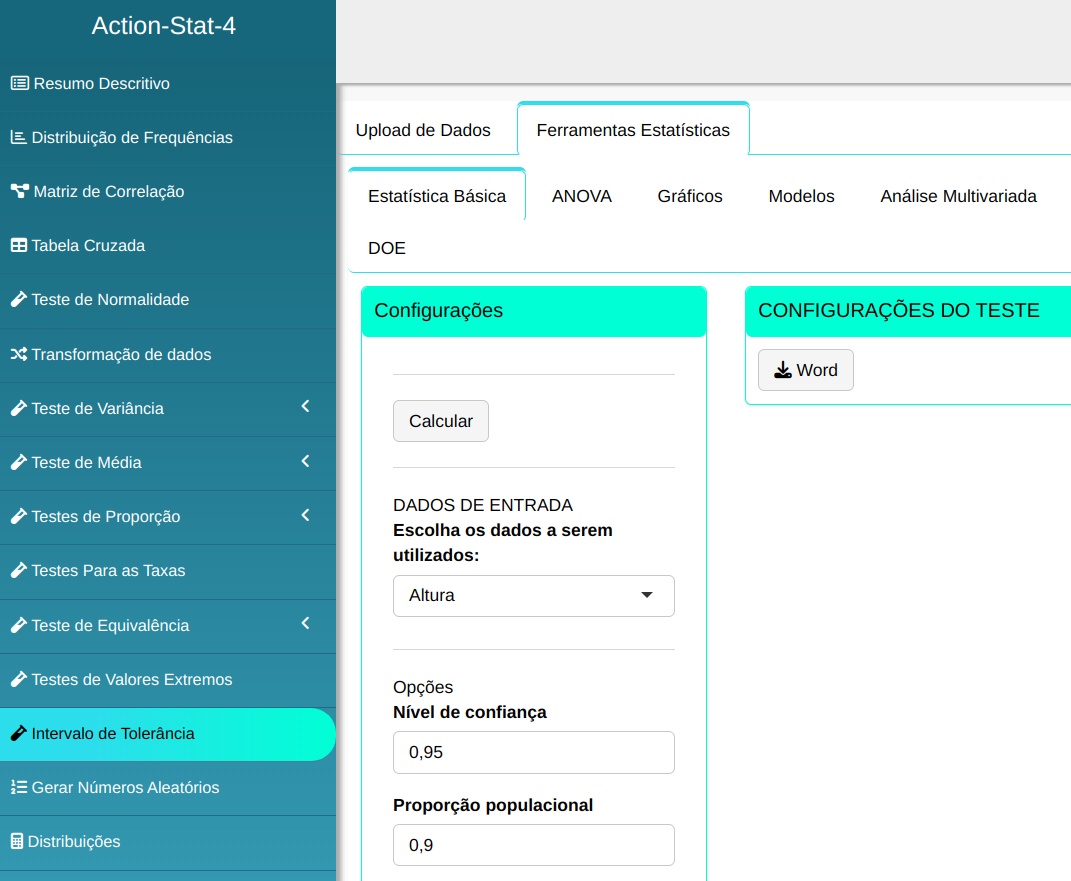
Task: Select the Análise Multivariada tab
Action: coord(958,196)
